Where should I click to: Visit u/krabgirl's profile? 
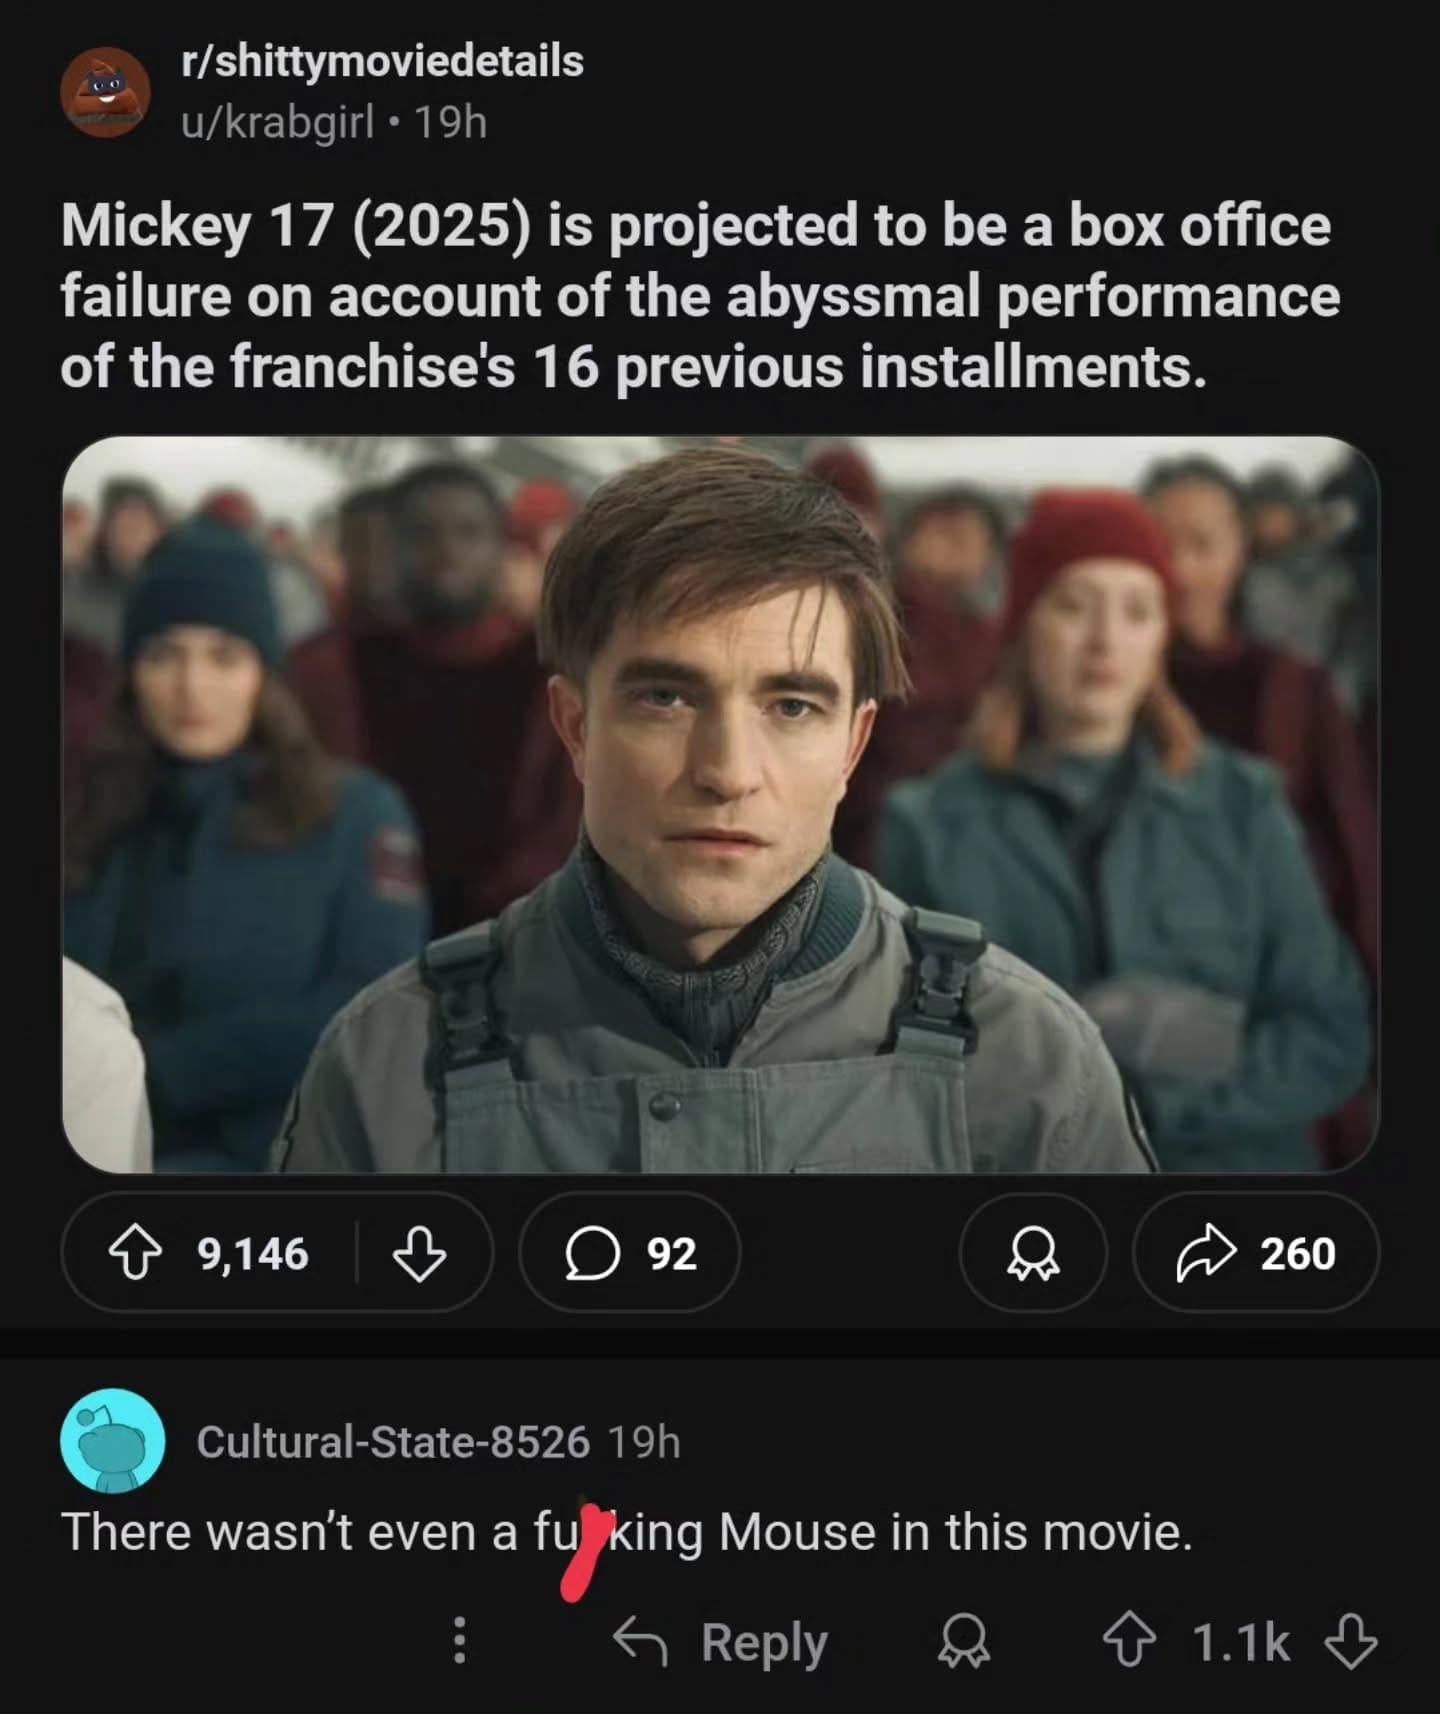coord(277,122)
